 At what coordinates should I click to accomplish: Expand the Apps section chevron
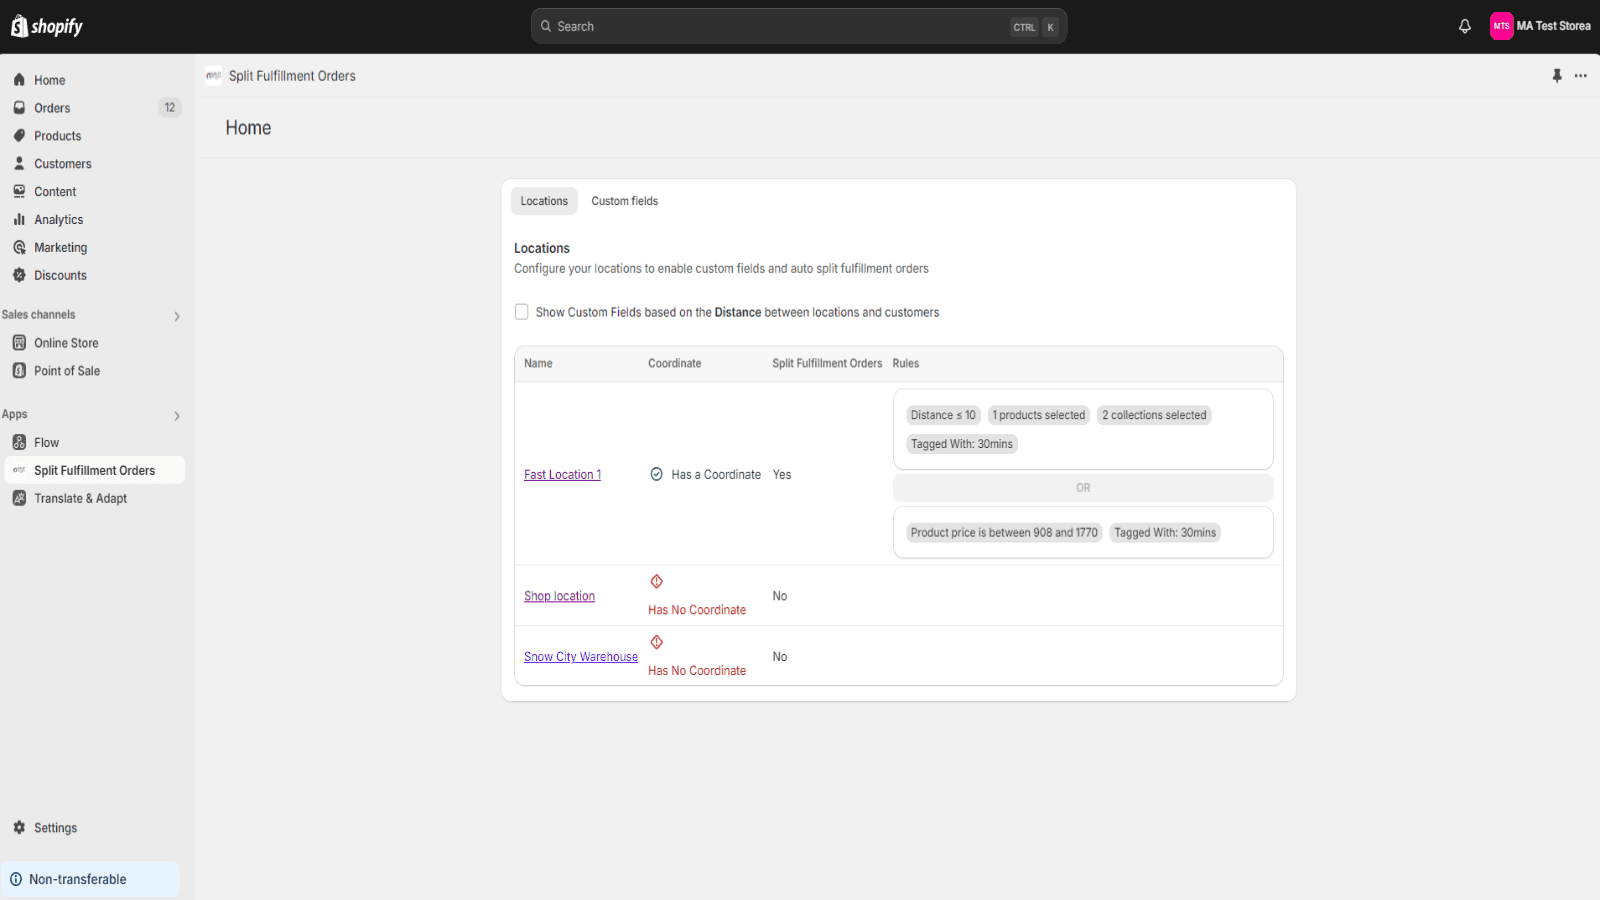(x=177, y=416)
